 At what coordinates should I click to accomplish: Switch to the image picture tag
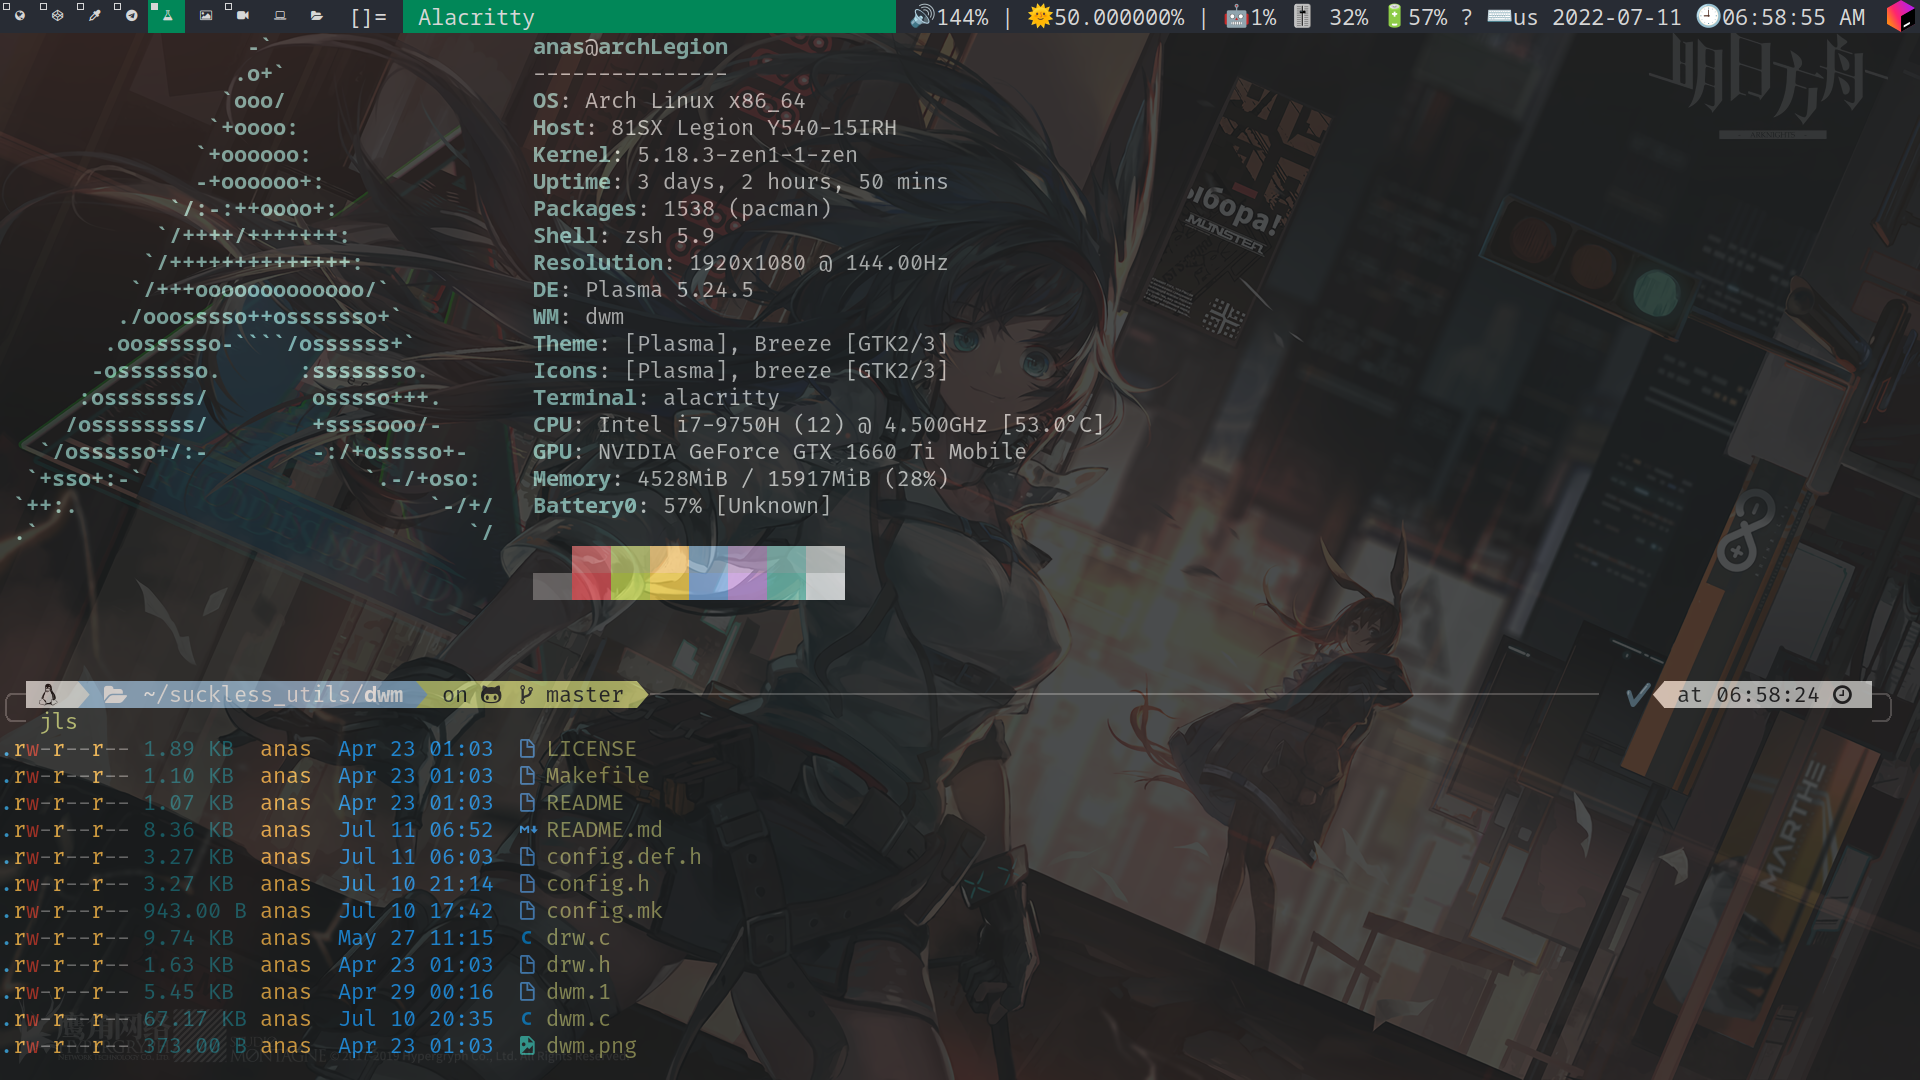(x=205, y=16)
